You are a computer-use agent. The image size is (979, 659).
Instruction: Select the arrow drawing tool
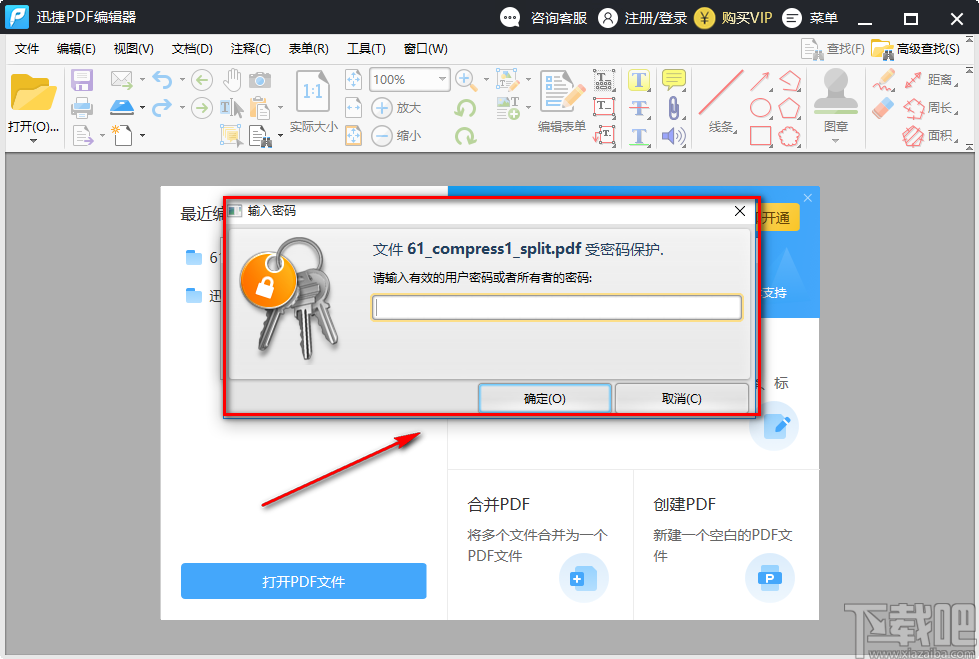[760, 81]
